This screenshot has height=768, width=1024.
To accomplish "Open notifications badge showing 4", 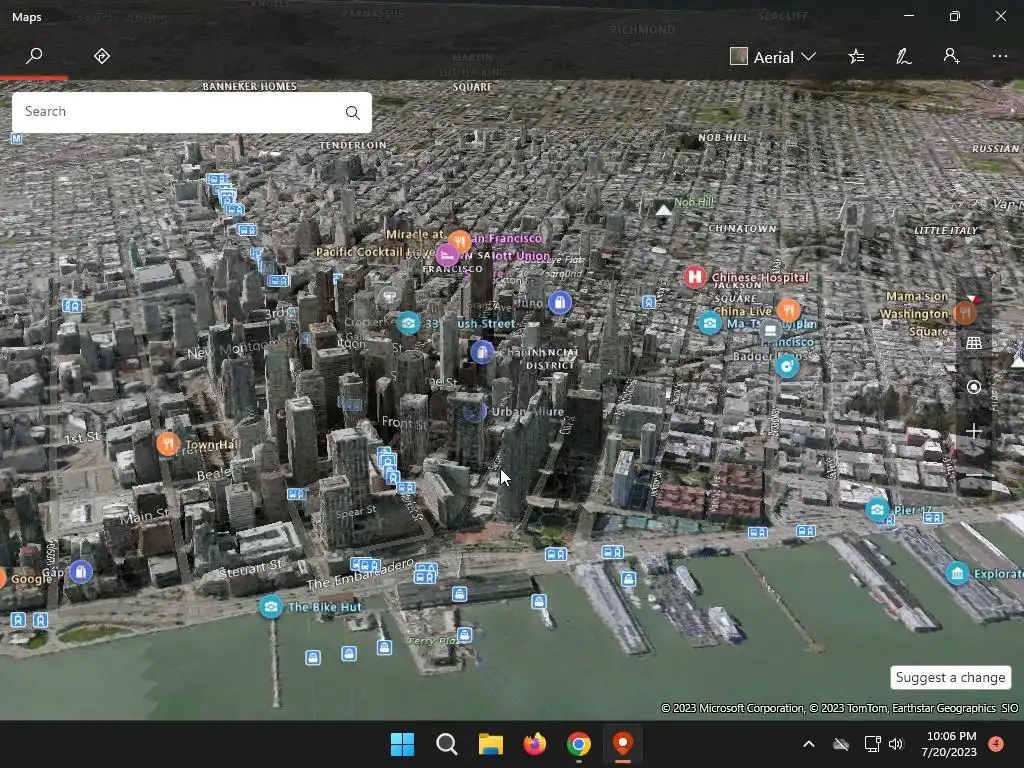I will point(996,744).
